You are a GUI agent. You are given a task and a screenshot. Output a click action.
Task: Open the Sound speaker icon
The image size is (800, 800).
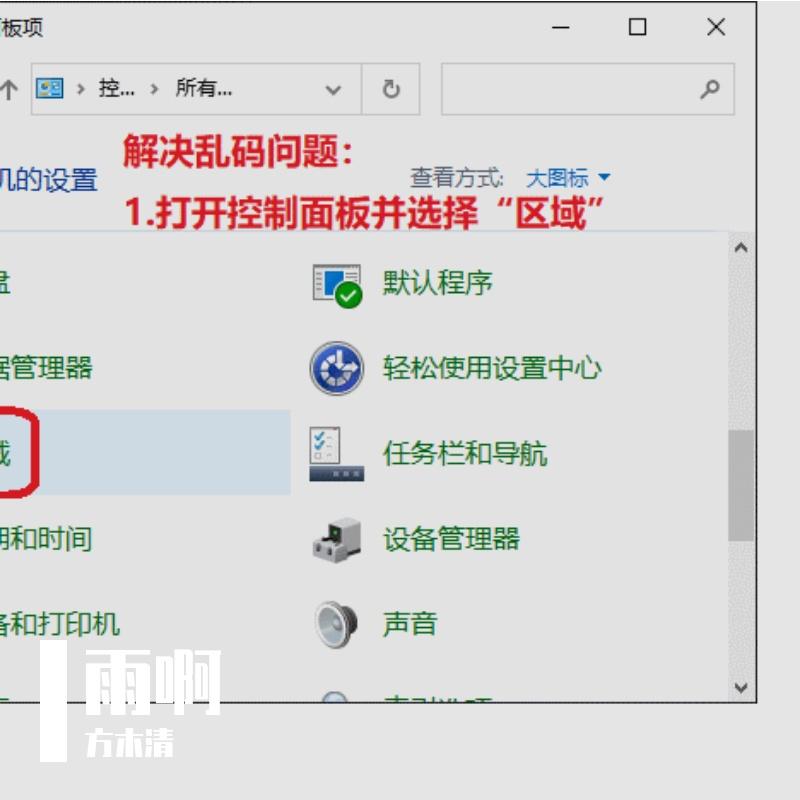click(336, 624)
